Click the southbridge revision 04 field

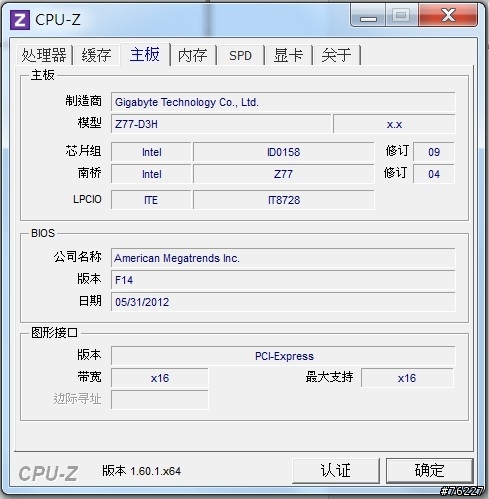(434, 174)
